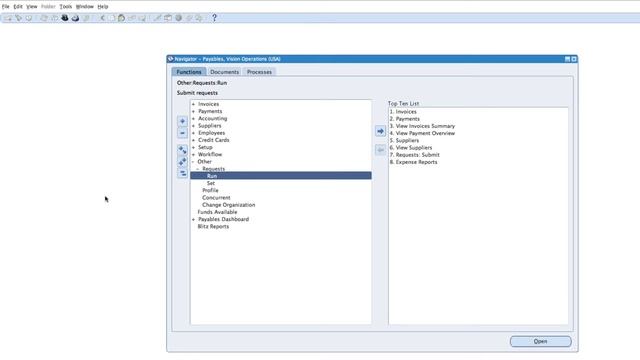640x360 pixels.
Task: Click the Expand All button
Action: [182, 162]
